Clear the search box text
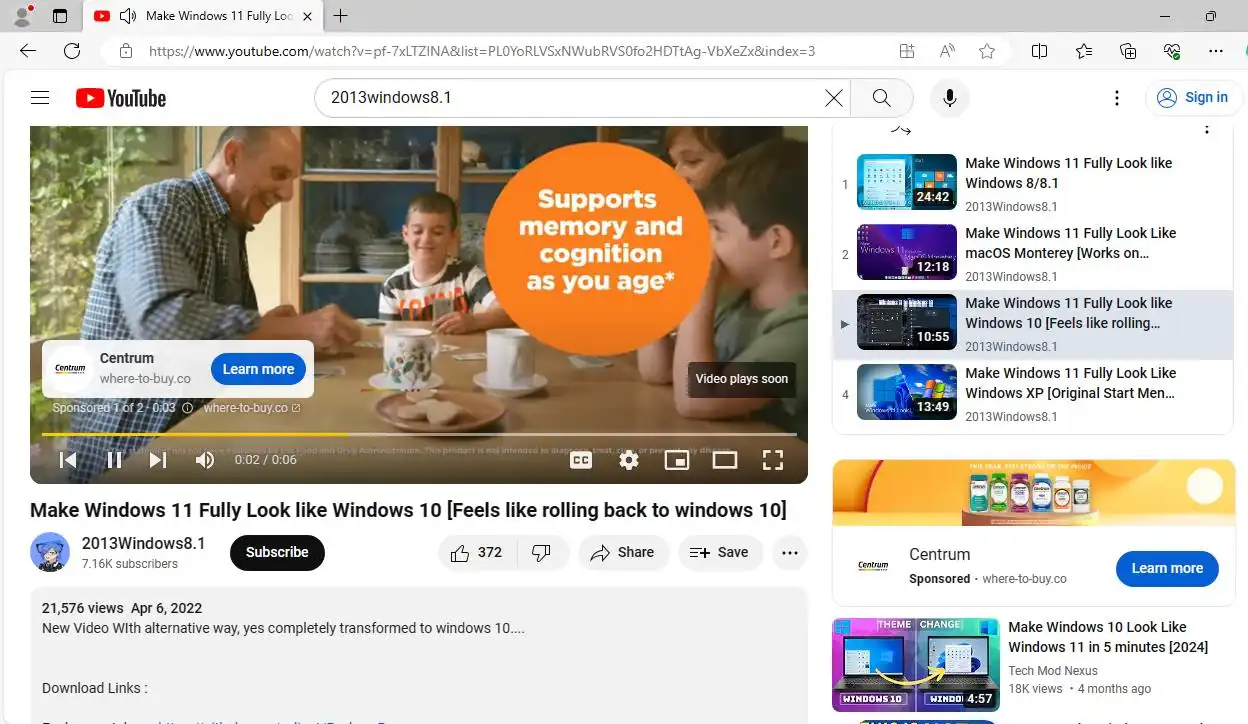 [x=833, y=98]
